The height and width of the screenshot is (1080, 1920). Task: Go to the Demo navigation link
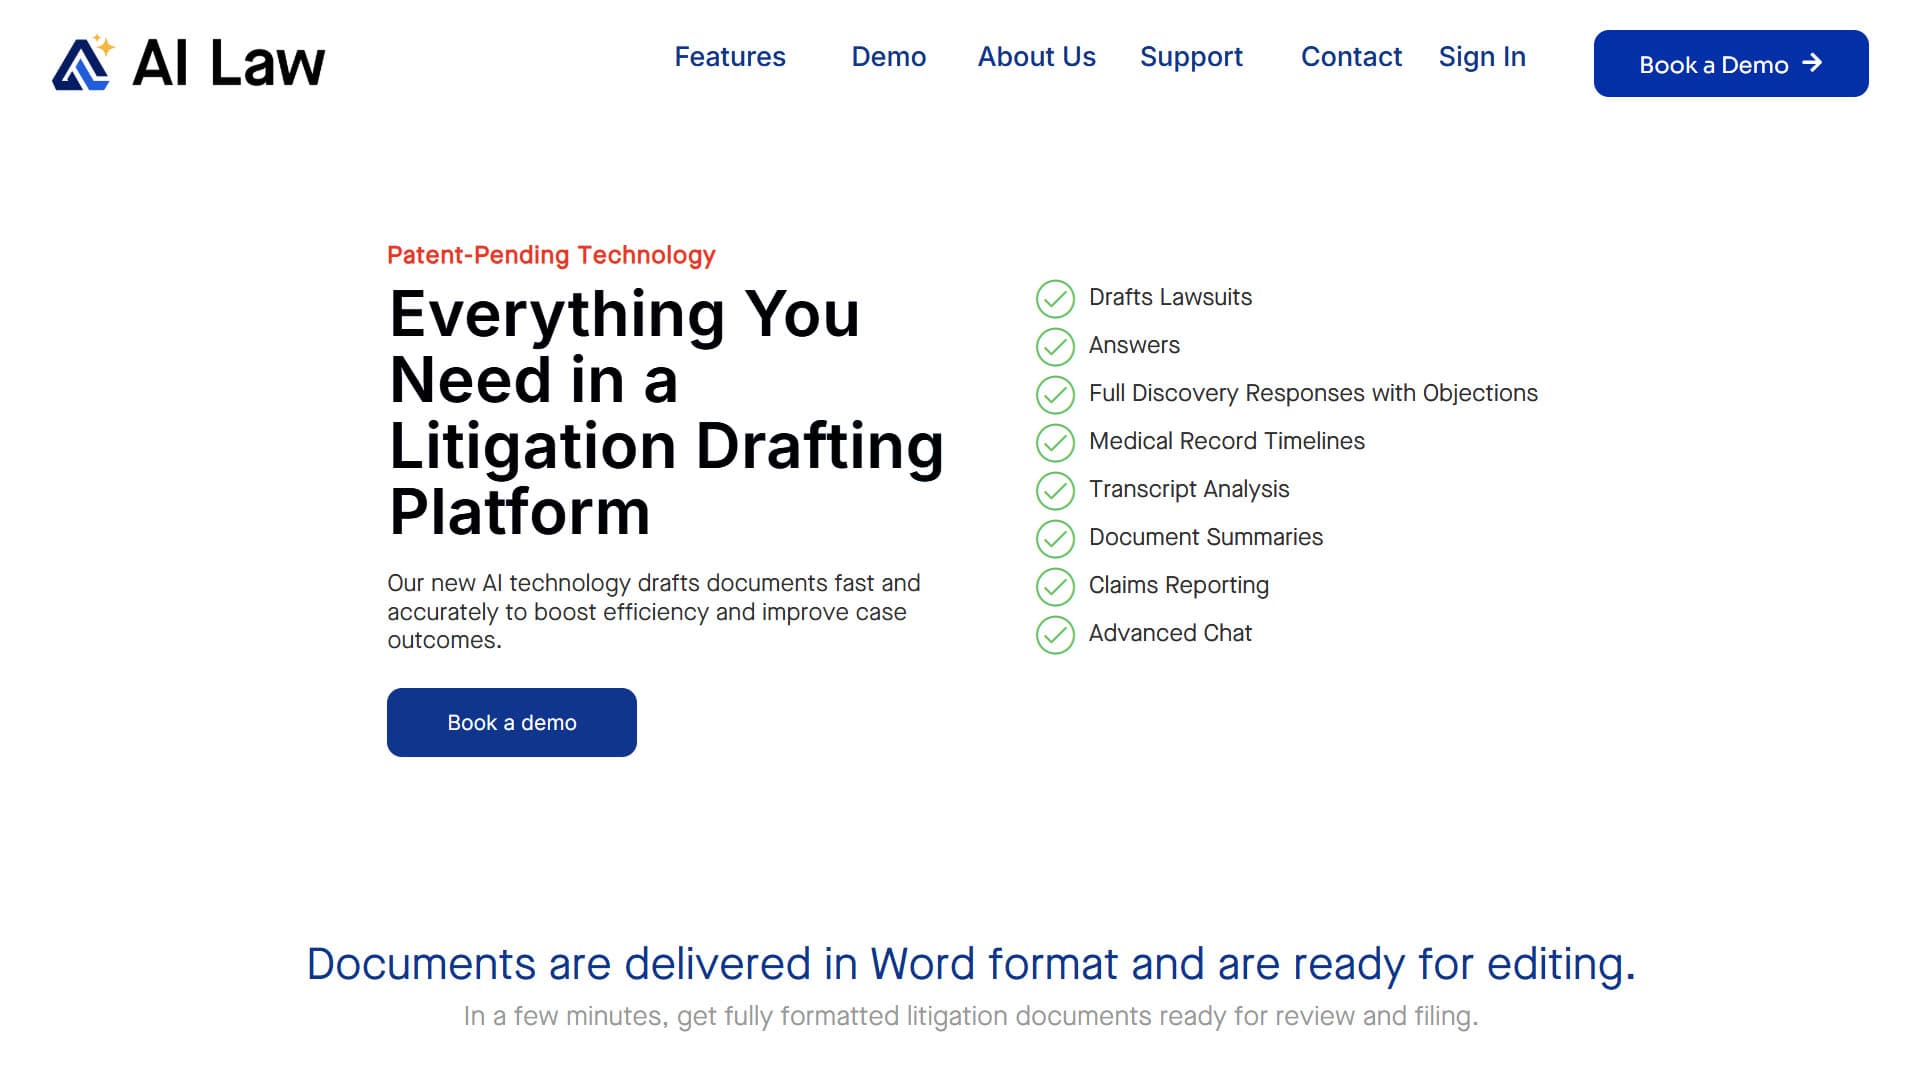tap(888, 57)
